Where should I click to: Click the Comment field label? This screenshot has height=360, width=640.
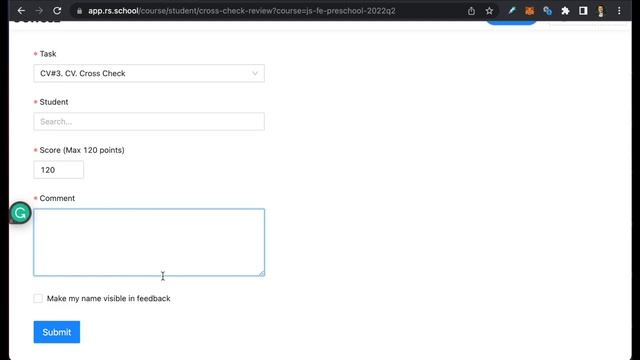click(57, 198)
